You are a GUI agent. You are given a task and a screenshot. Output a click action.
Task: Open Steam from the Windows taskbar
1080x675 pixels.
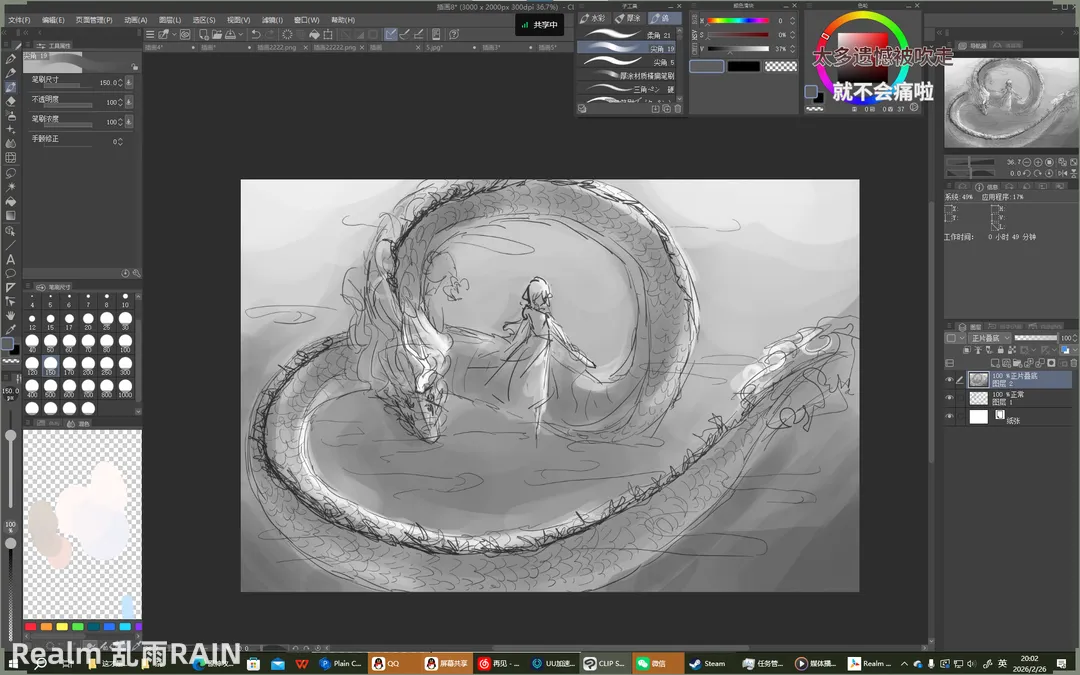point(708,663)
